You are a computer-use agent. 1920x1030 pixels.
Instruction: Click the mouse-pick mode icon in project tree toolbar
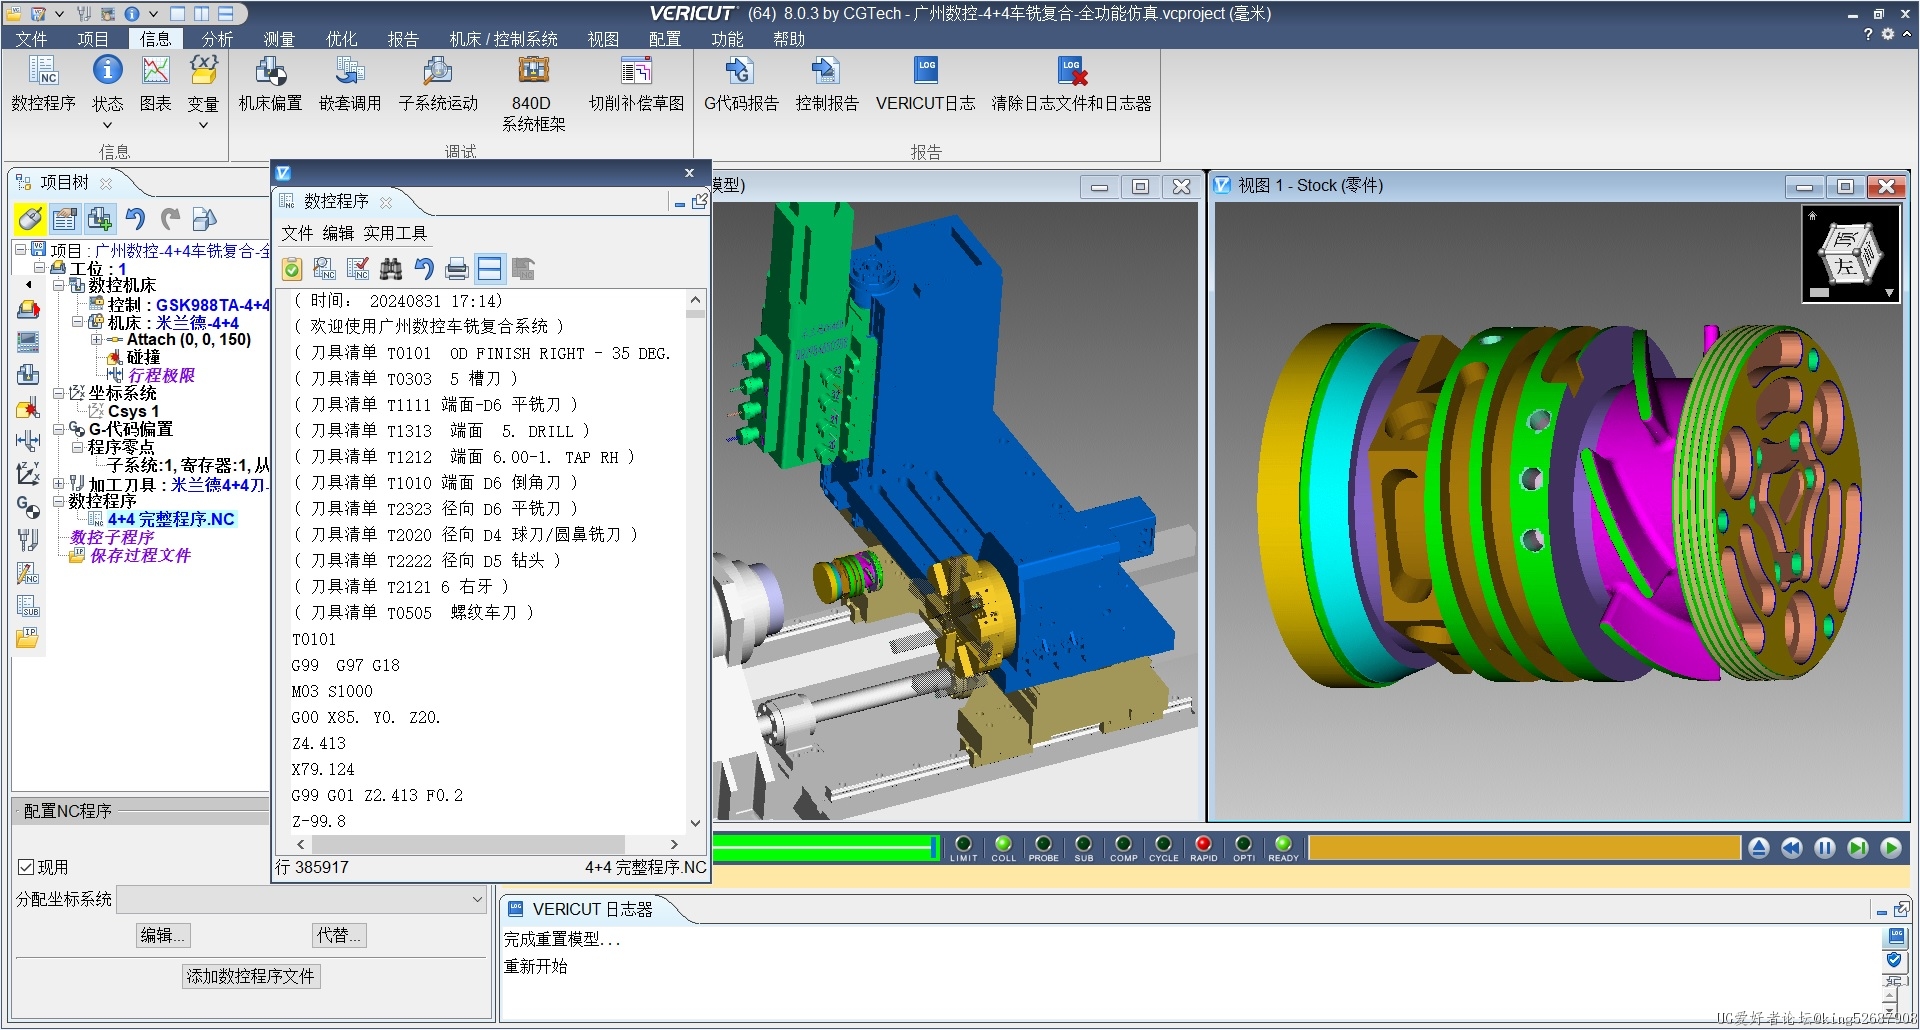pyautogui.click(x=30, y=219)
